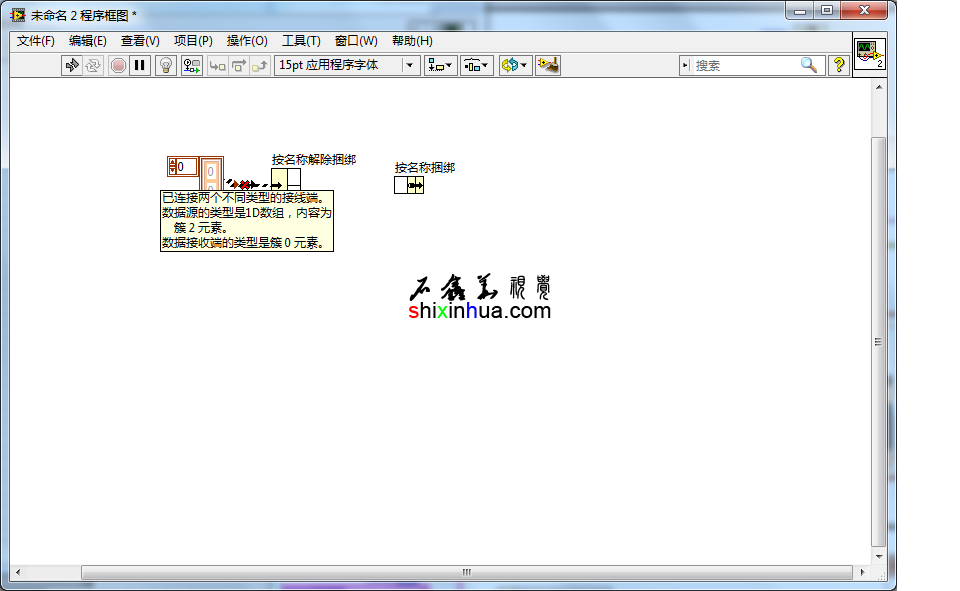Viewport: 960px width, 591px height.
Task: Click the Clean Up Diagram icon
Action: tap(547, 65)
